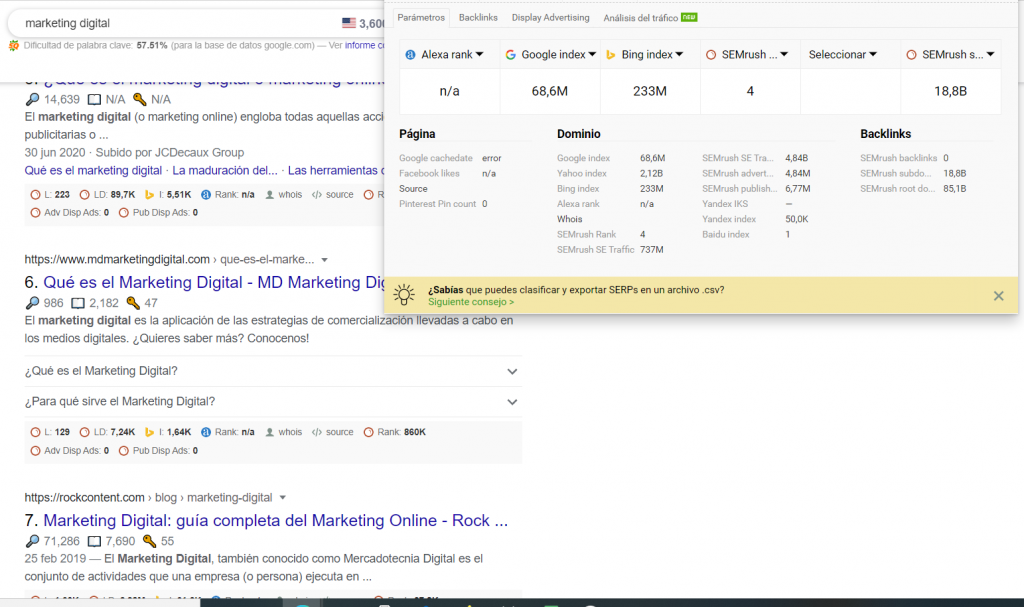Click the SEMrush Rank: 860K icon
This screenshot has width=1024, height=607.
tap(368, 432)
